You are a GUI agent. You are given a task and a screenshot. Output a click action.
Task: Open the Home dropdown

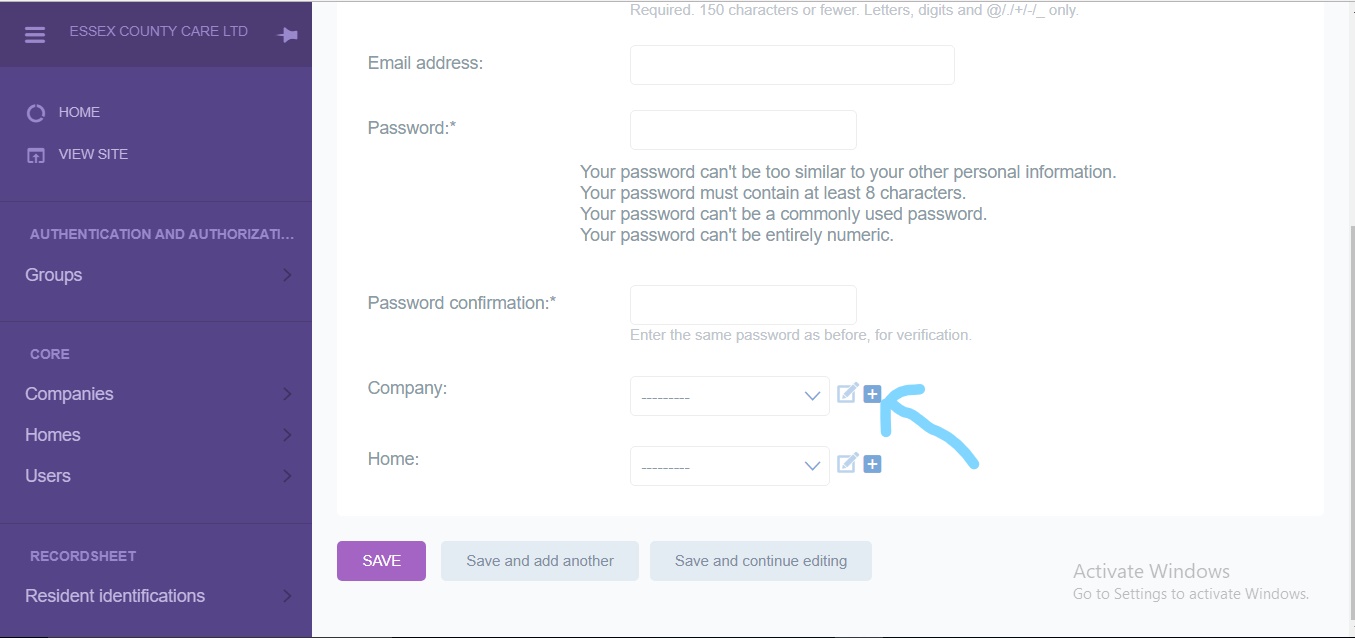coord(729,466)
